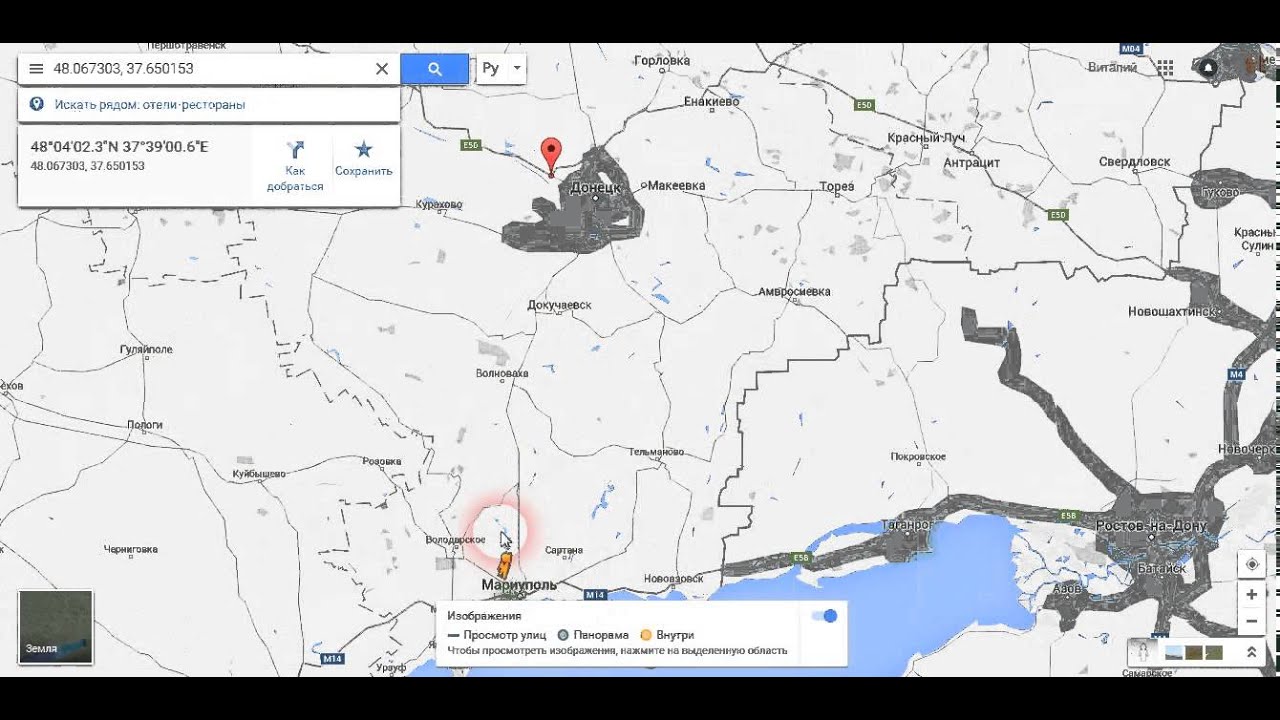Click the Макеевка city label
Image resolution: width=1280 pixels, height=720 pixels.
point(676,186)
